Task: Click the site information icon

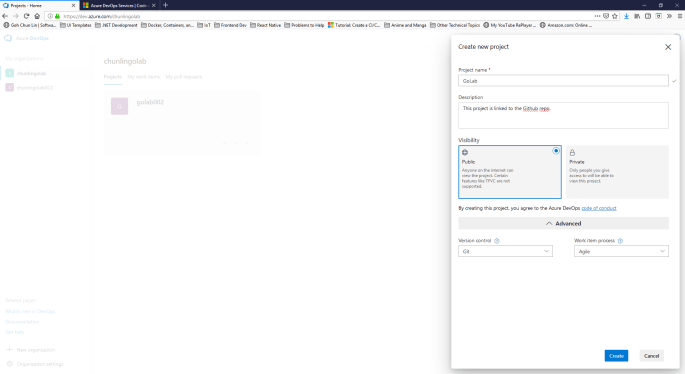Action: pos(50,16)
